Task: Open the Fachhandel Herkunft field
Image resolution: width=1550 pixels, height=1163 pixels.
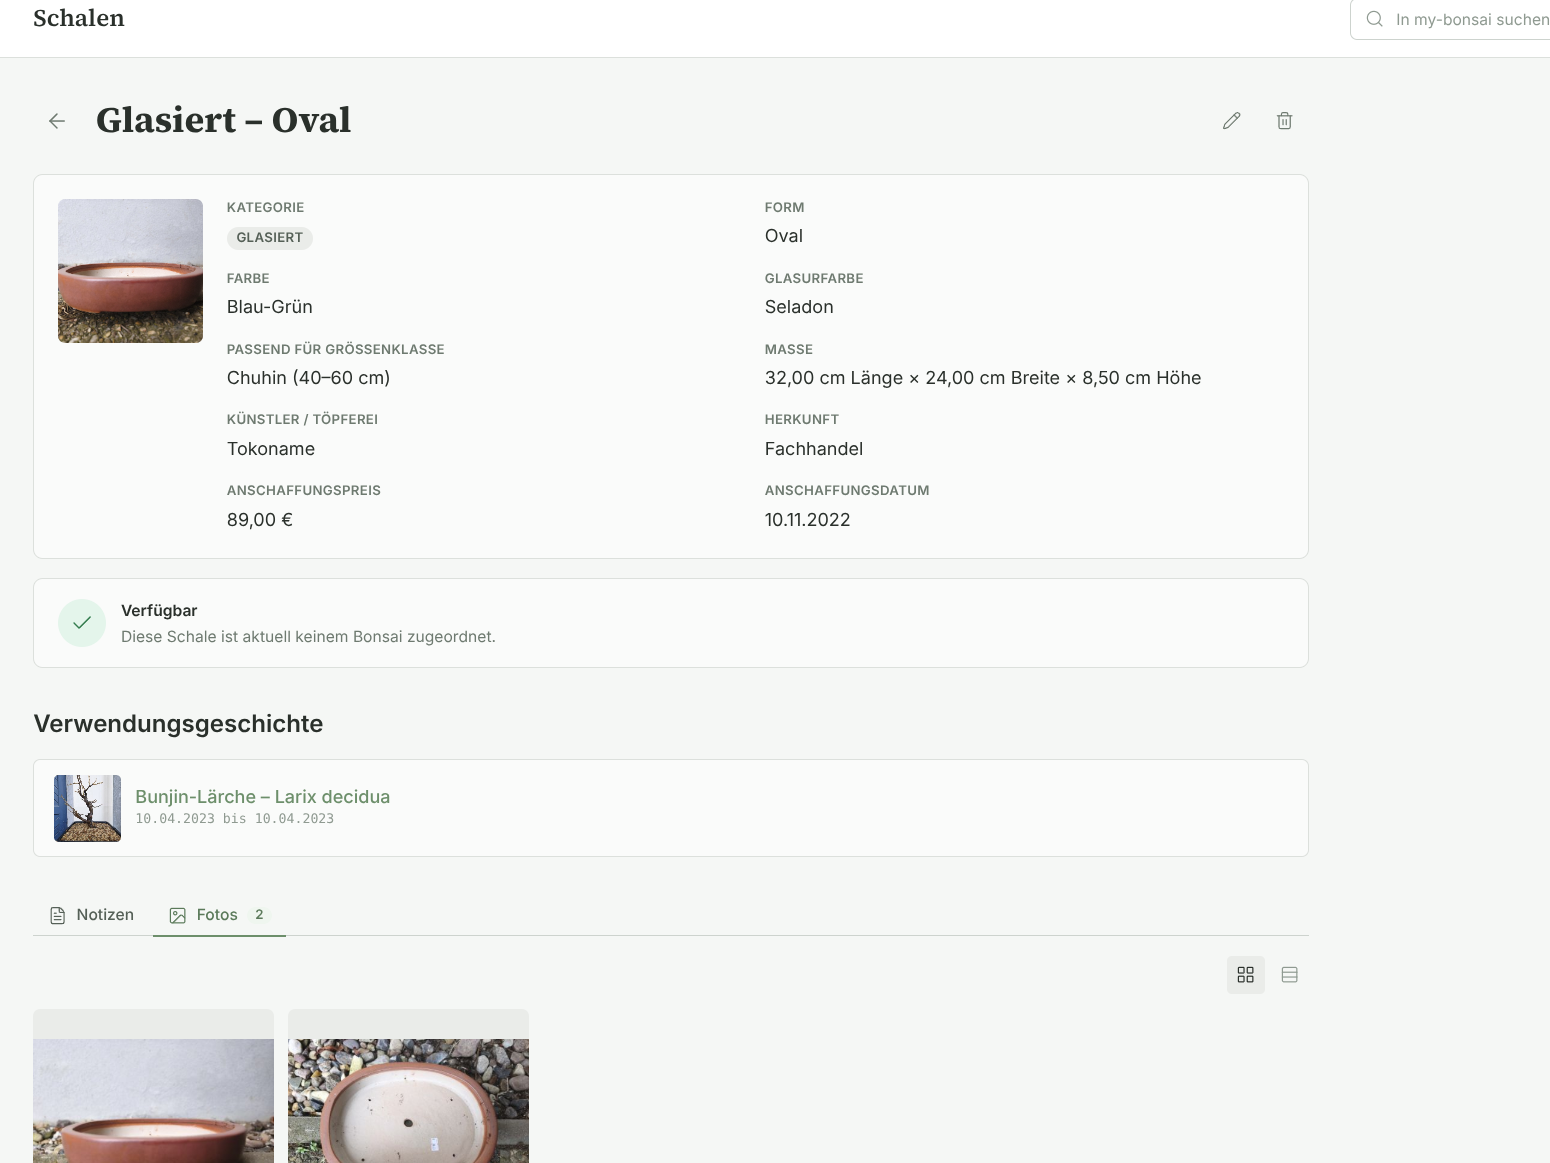Action: pos(813,448)
